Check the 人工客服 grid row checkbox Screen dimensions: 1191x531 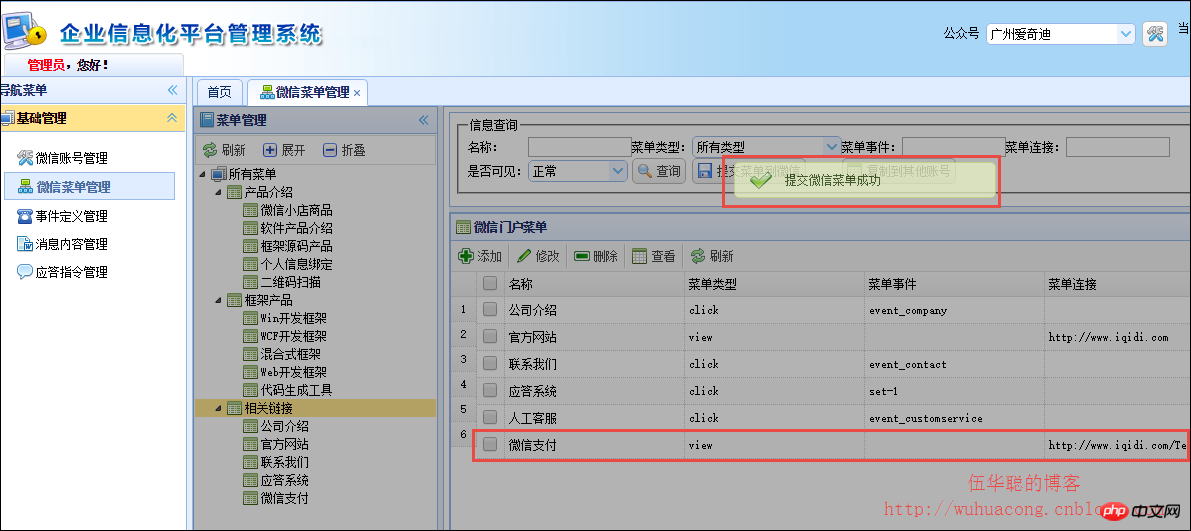point(490,417)
